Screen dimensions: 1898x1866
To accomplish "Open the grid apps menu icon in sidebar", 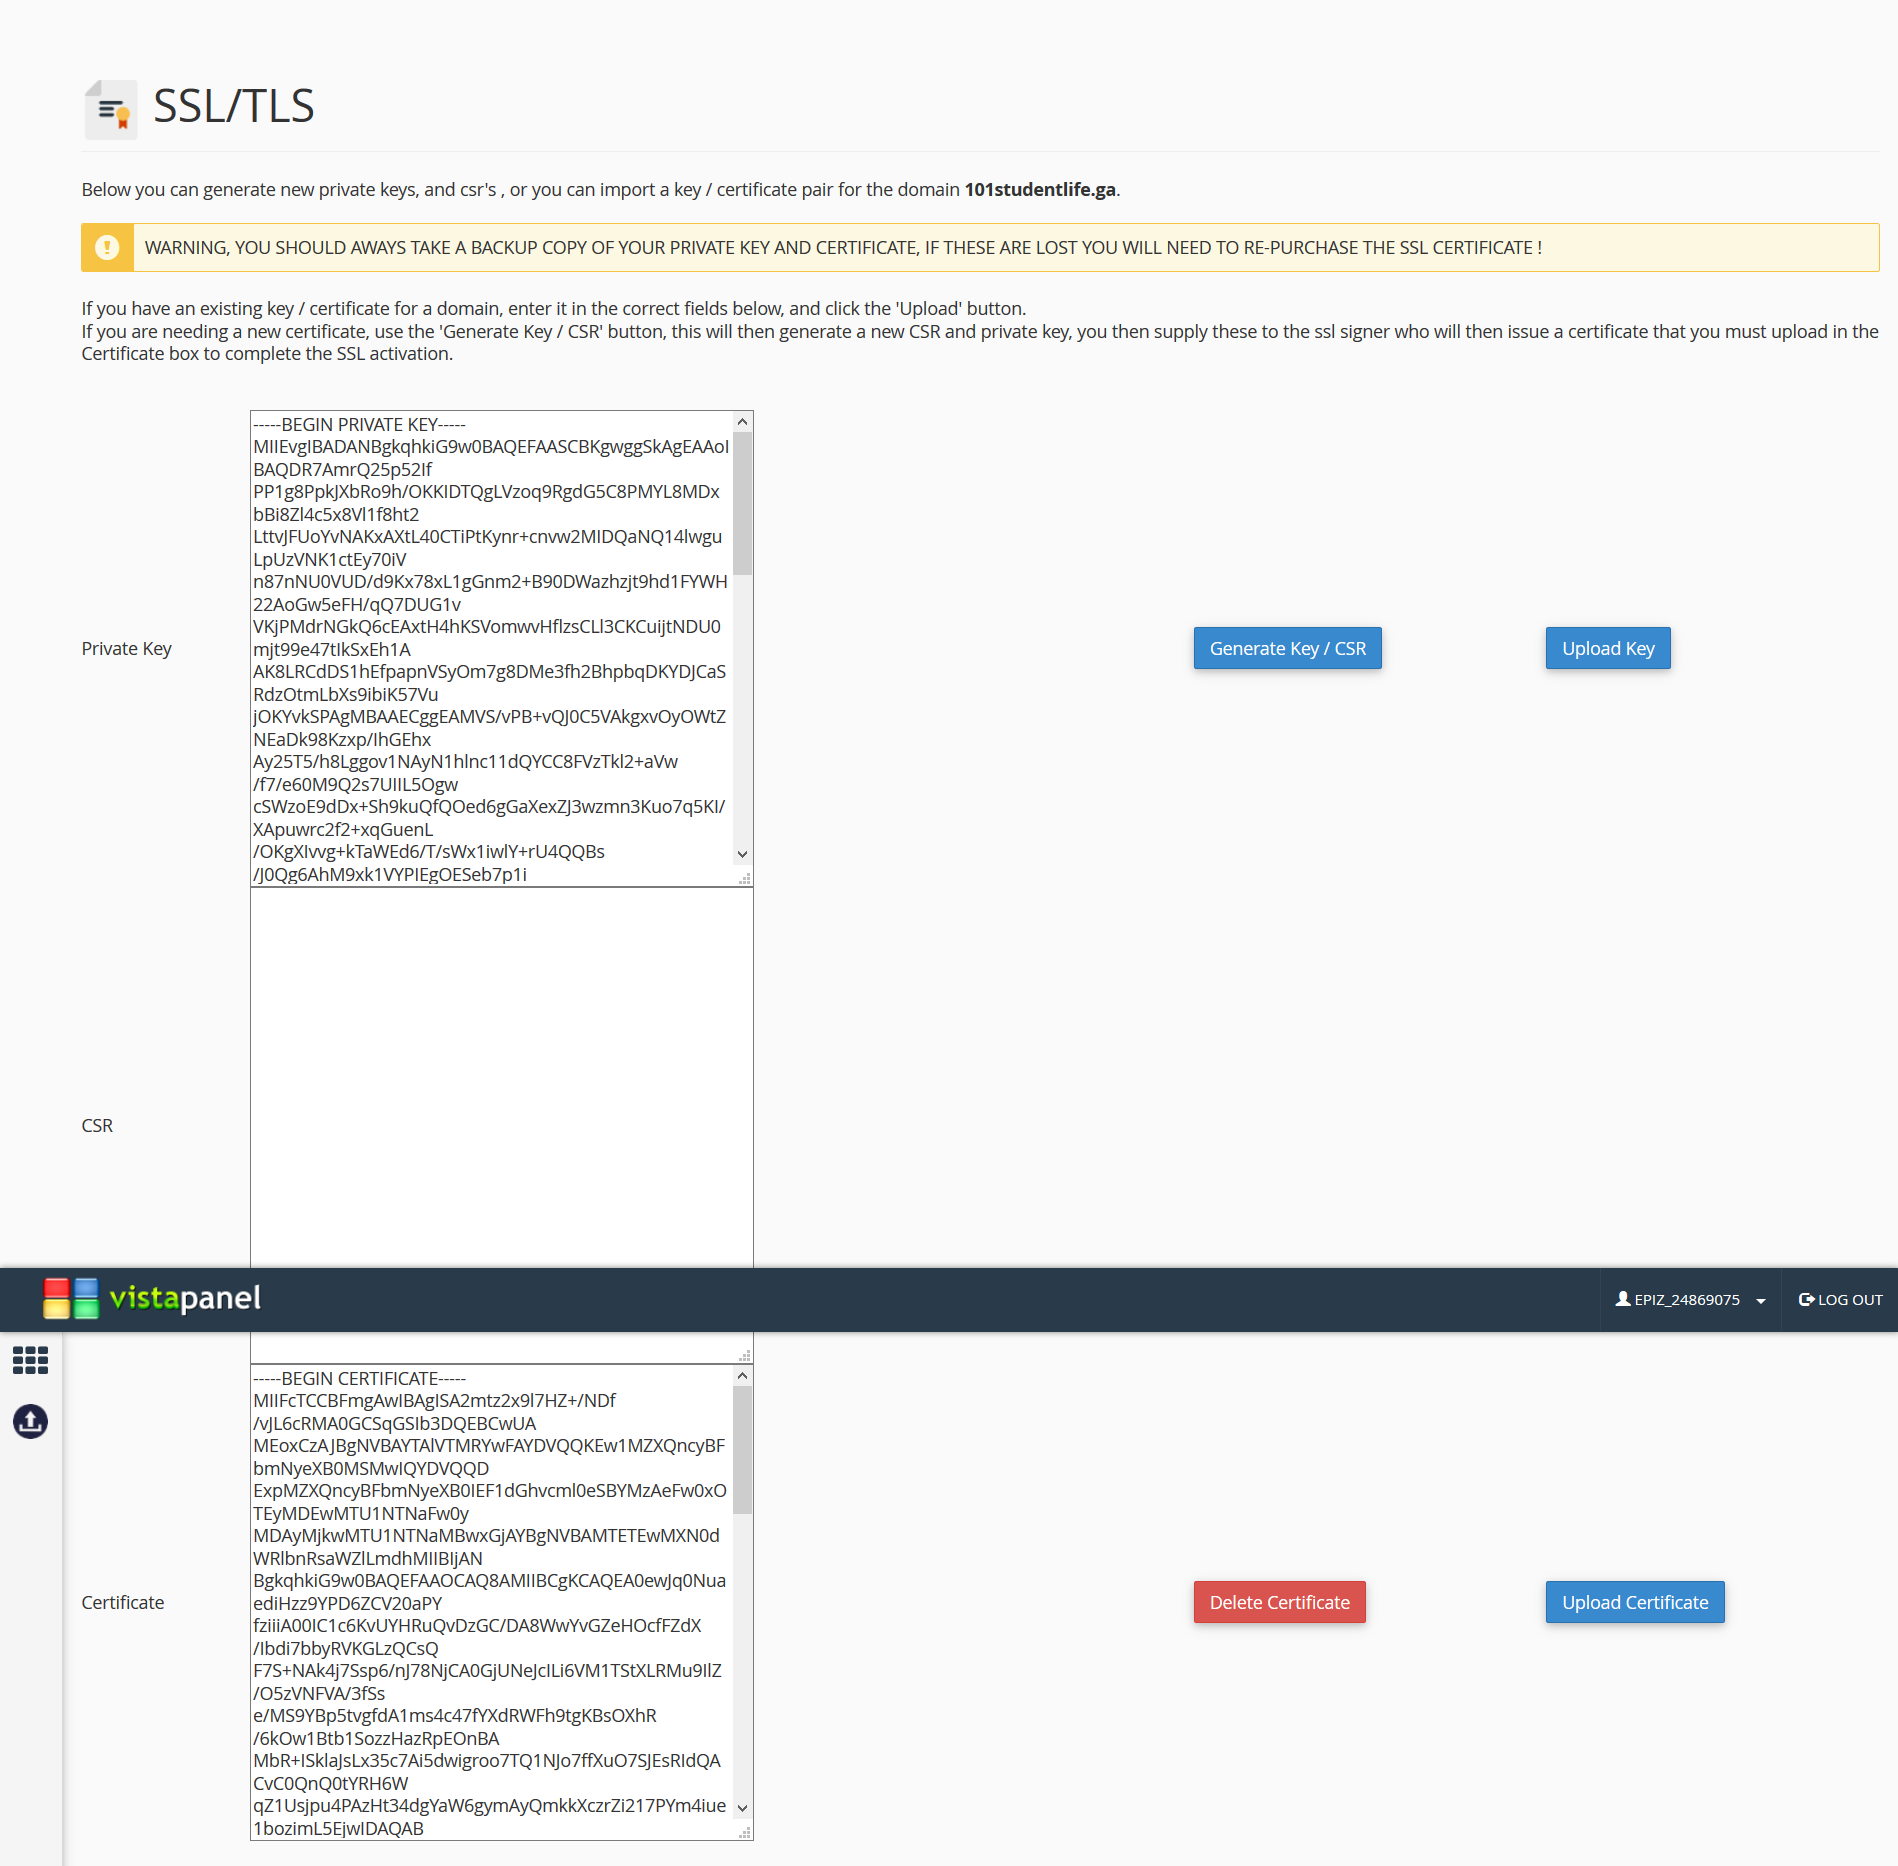I will [30, 1360].
